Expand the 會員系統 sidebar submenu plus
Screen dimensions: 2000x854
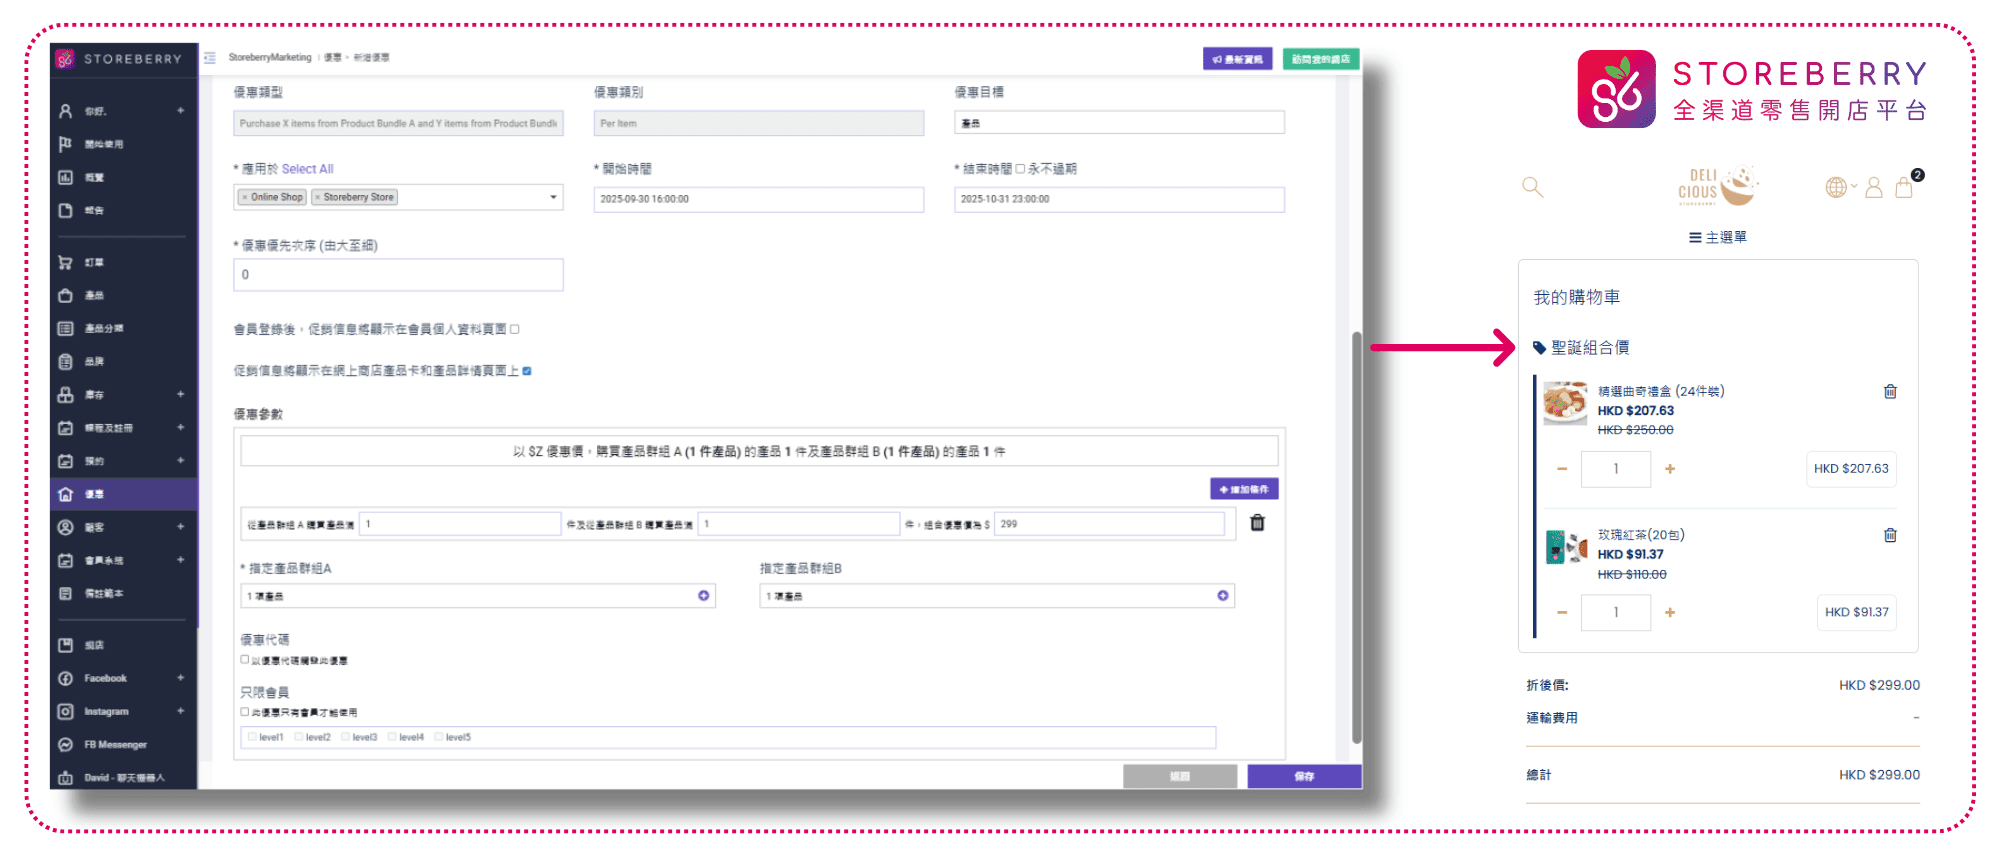181,560
